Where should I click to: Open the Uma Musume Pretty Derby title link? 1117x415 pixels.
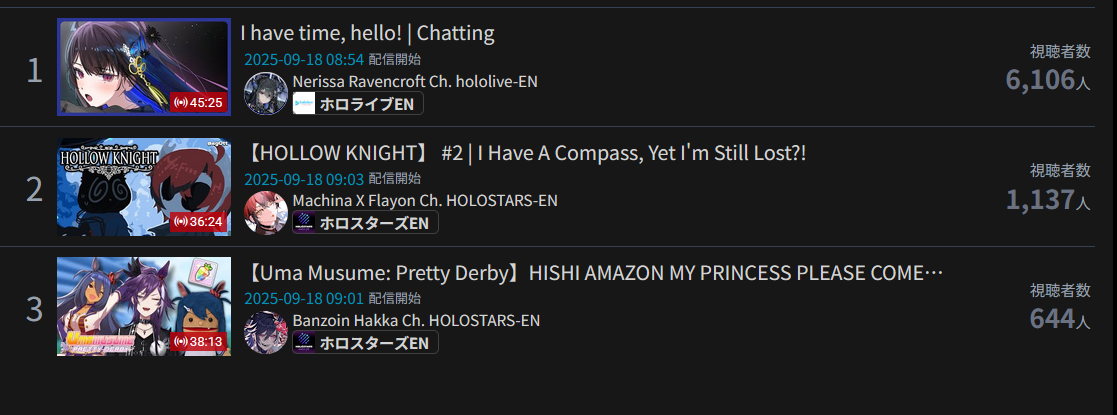[594, 272]
